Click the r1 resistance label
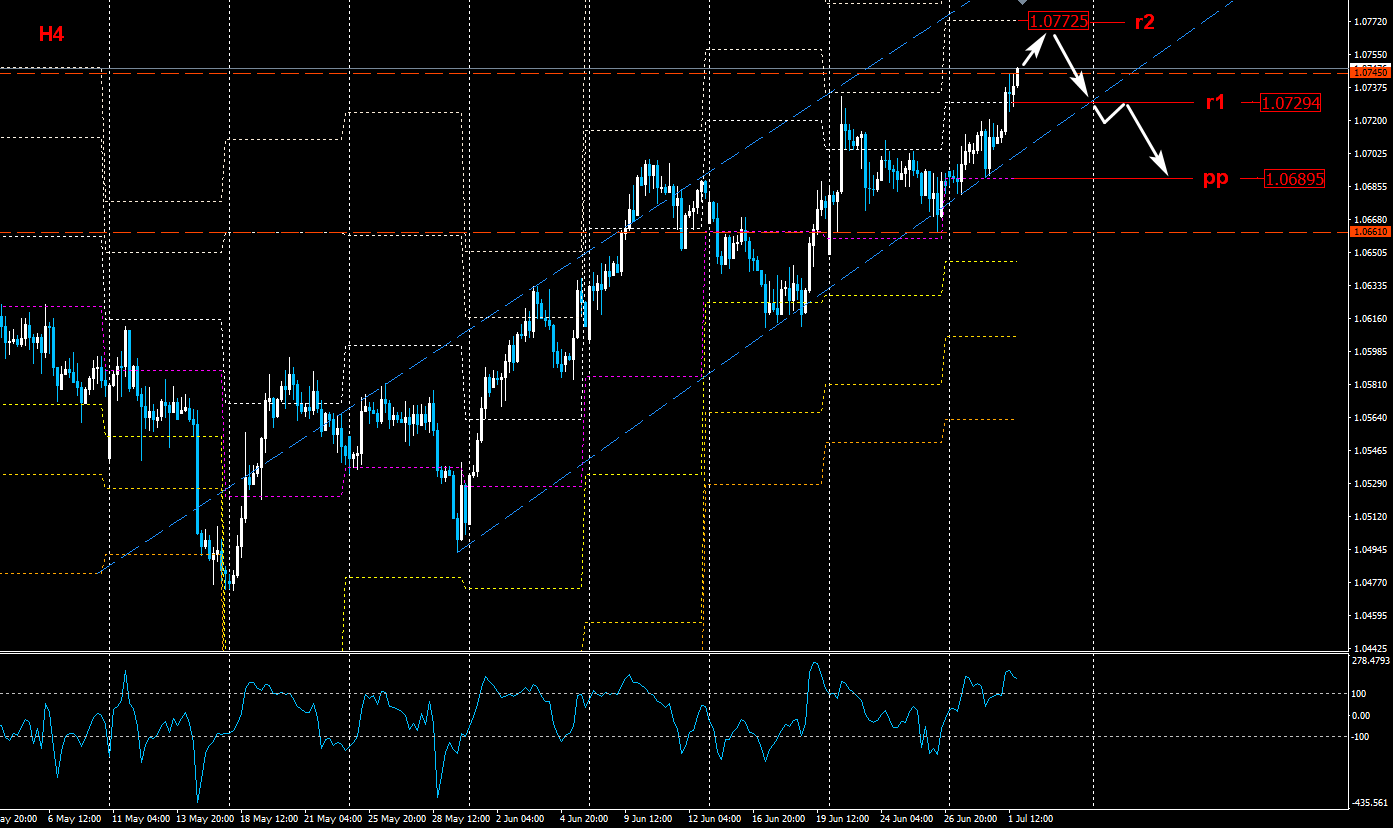1393x828 pixels. 1216,102
